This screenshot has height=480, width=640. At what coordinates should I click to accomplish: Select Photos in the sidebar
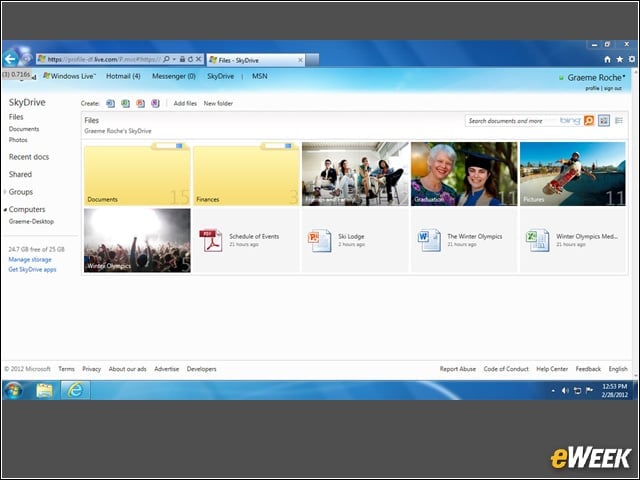[18, 140]
